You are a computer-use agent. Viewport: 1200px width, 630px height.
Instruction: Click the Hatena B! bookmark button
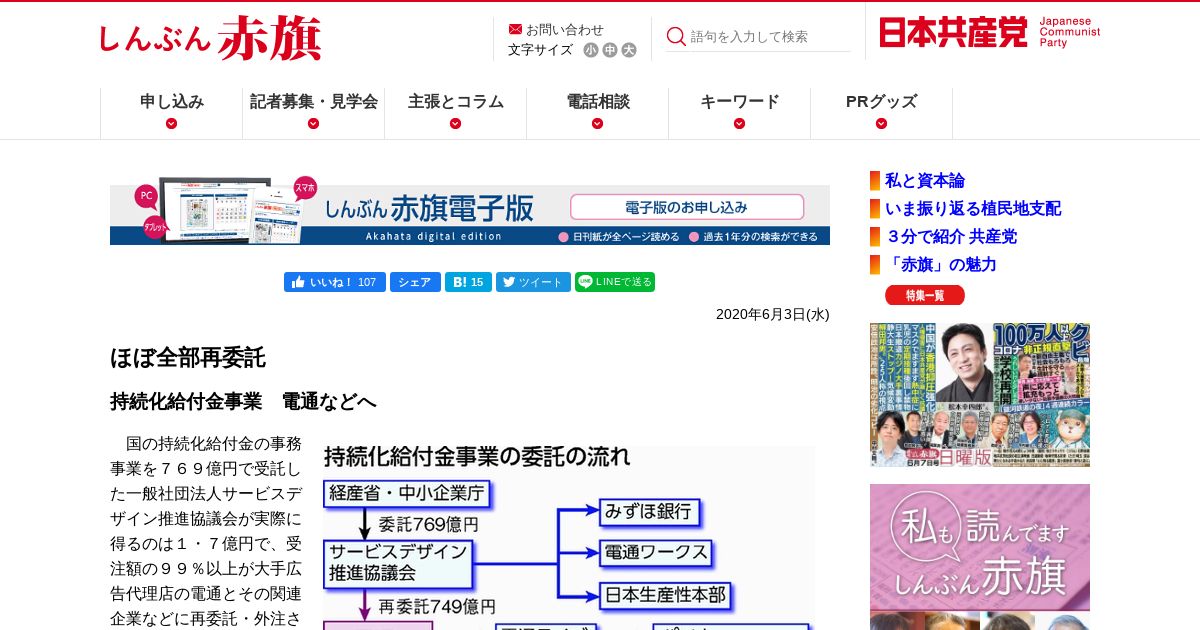click(x=468, y=282)
